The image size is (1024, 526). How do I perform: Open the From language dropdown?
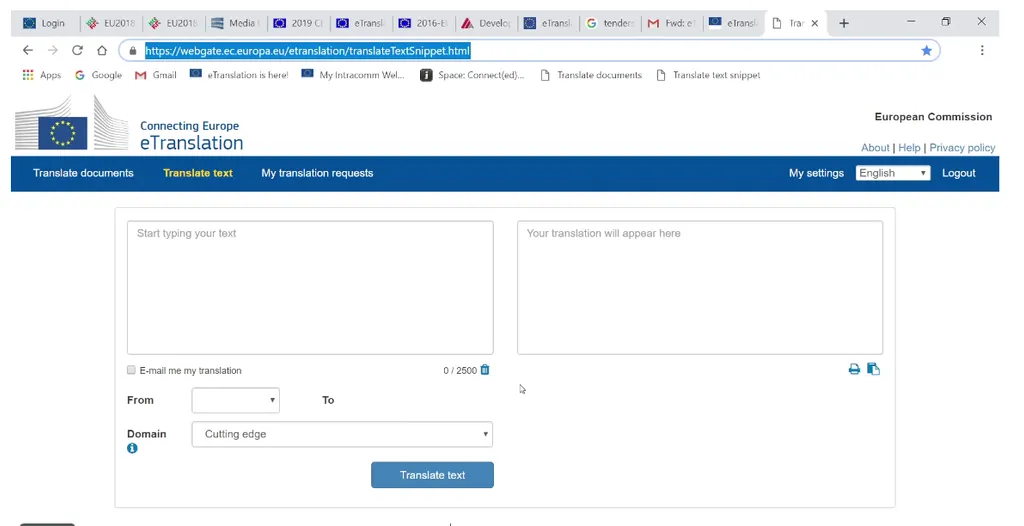tap(236, 400)
